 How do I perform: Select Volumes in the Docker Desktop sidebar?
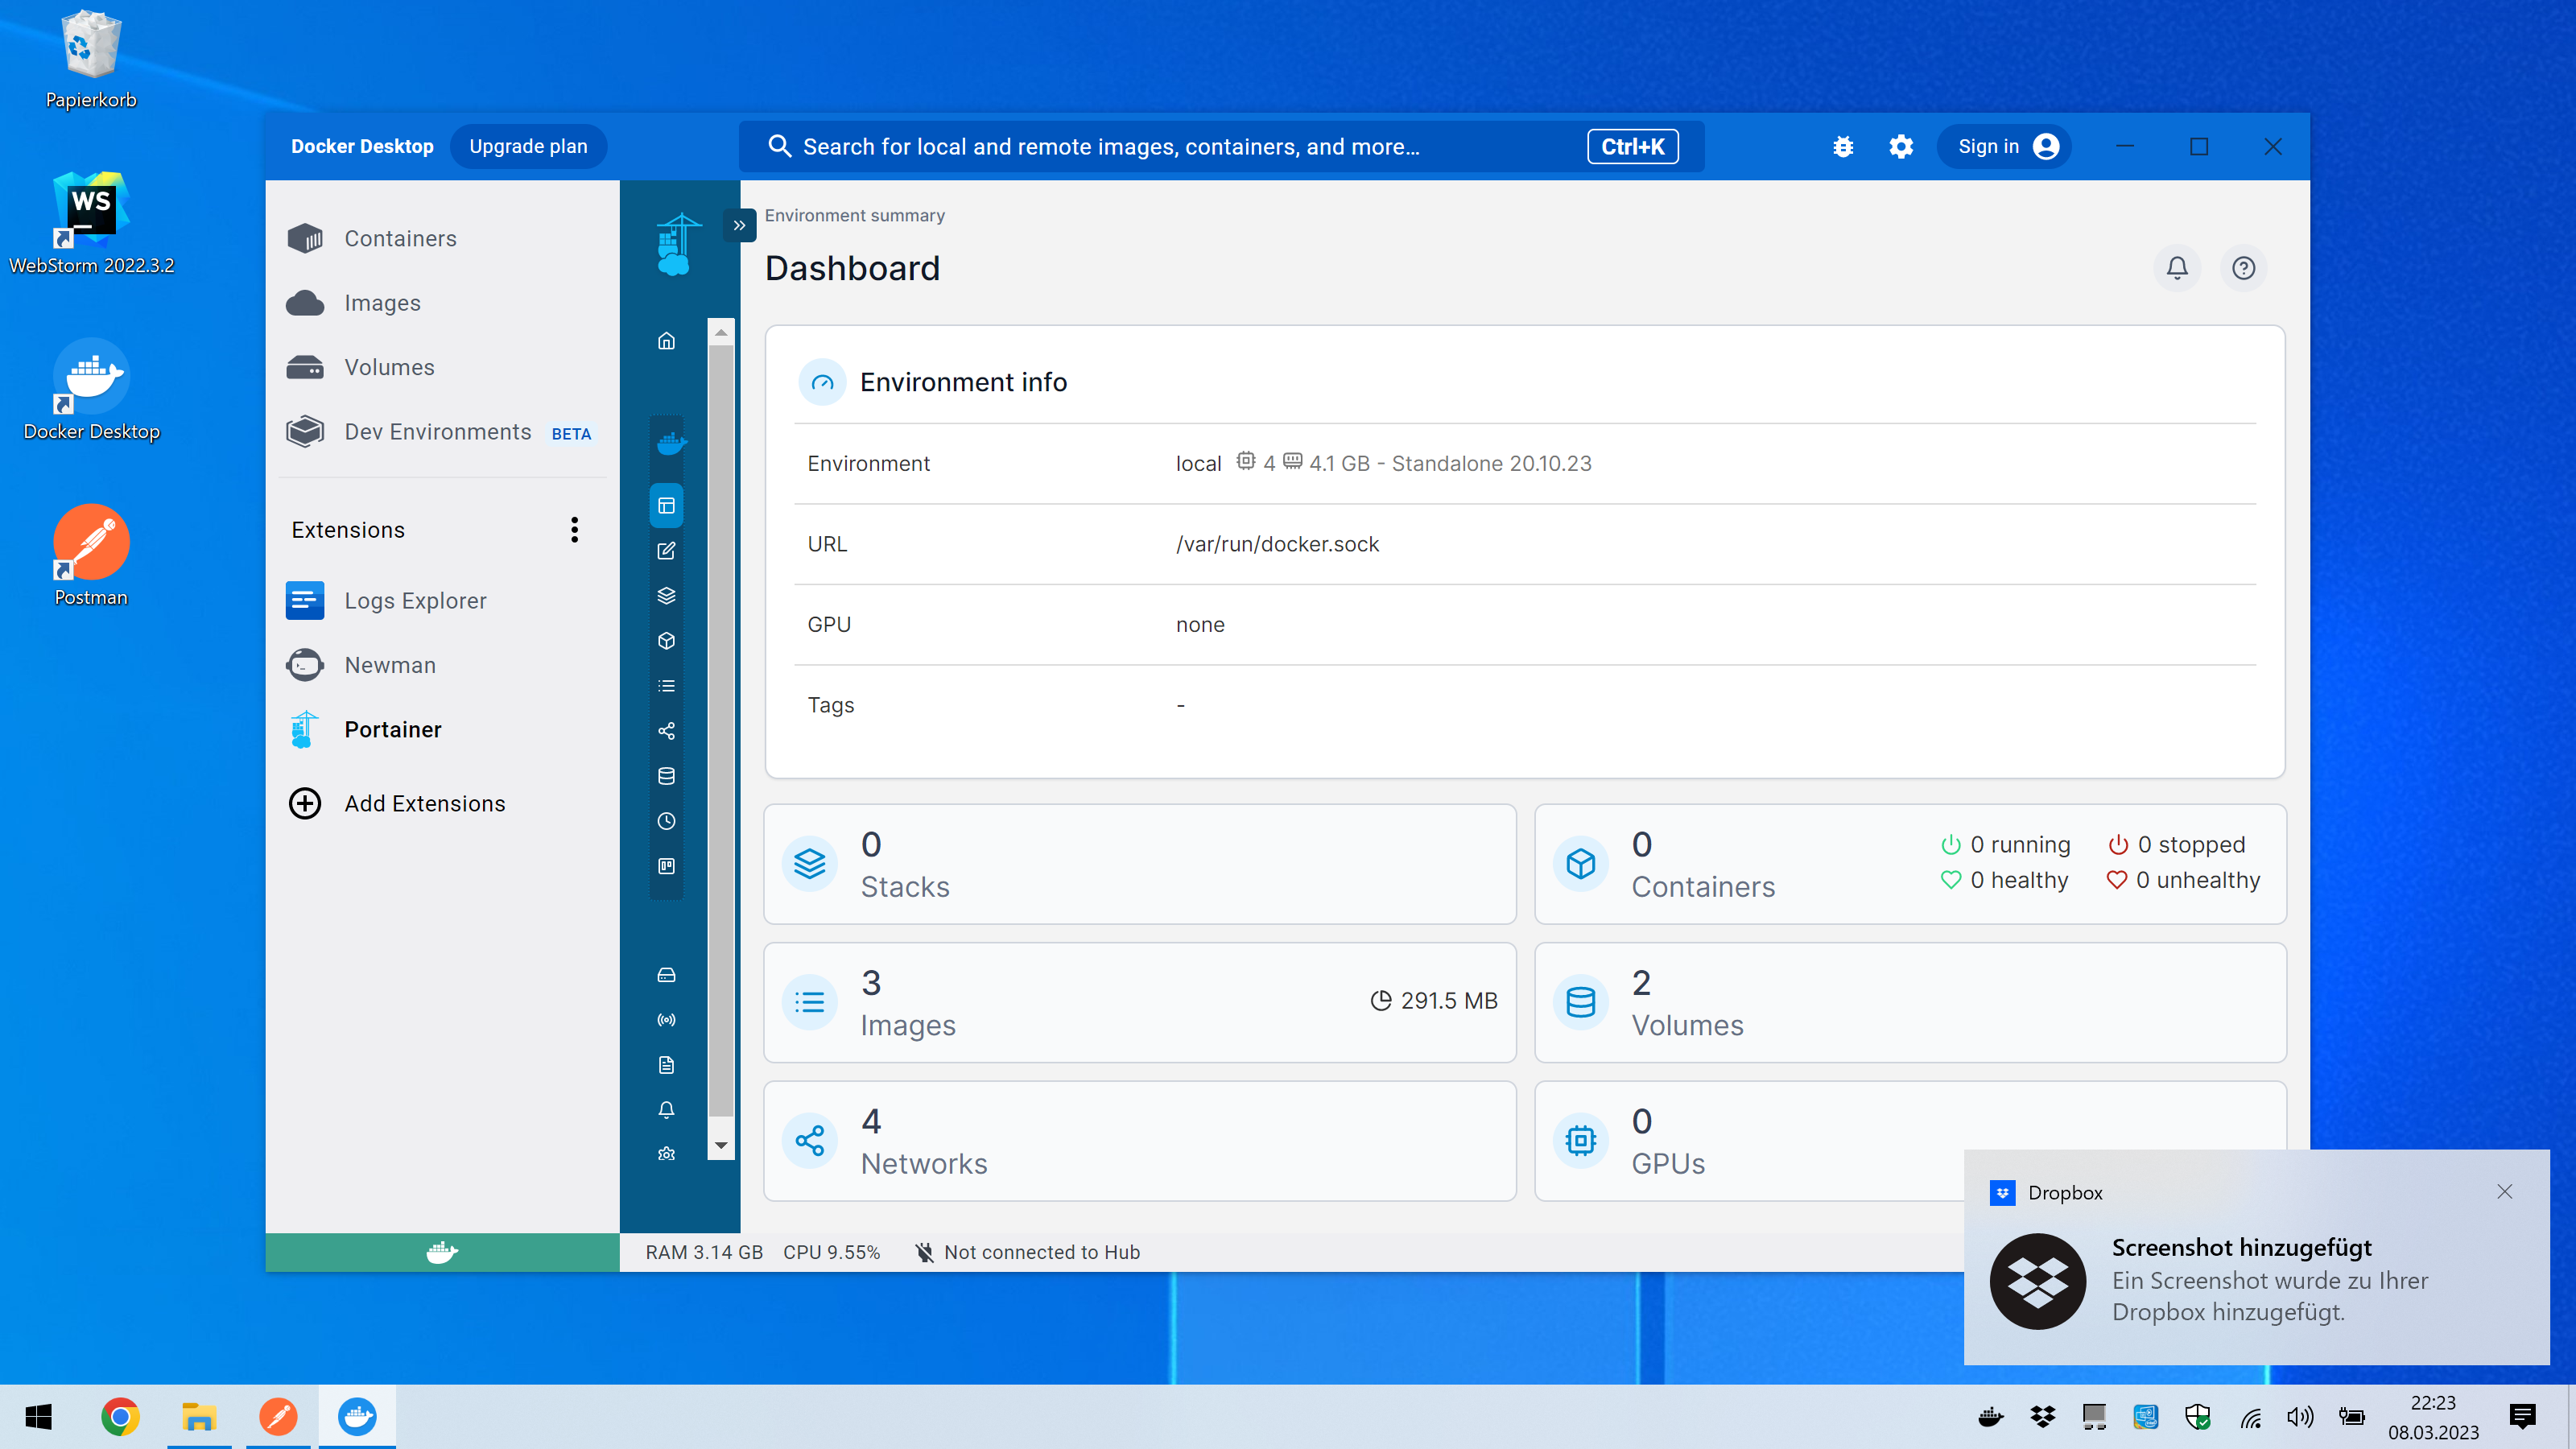pyautogui.click(x=389, y=367)
